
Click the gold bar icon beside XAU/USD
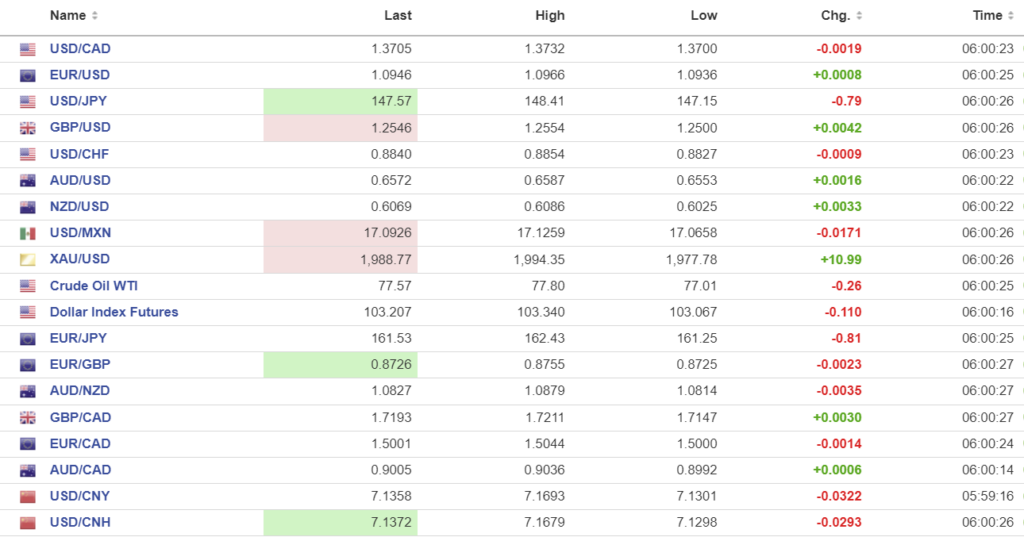(27, 260)
